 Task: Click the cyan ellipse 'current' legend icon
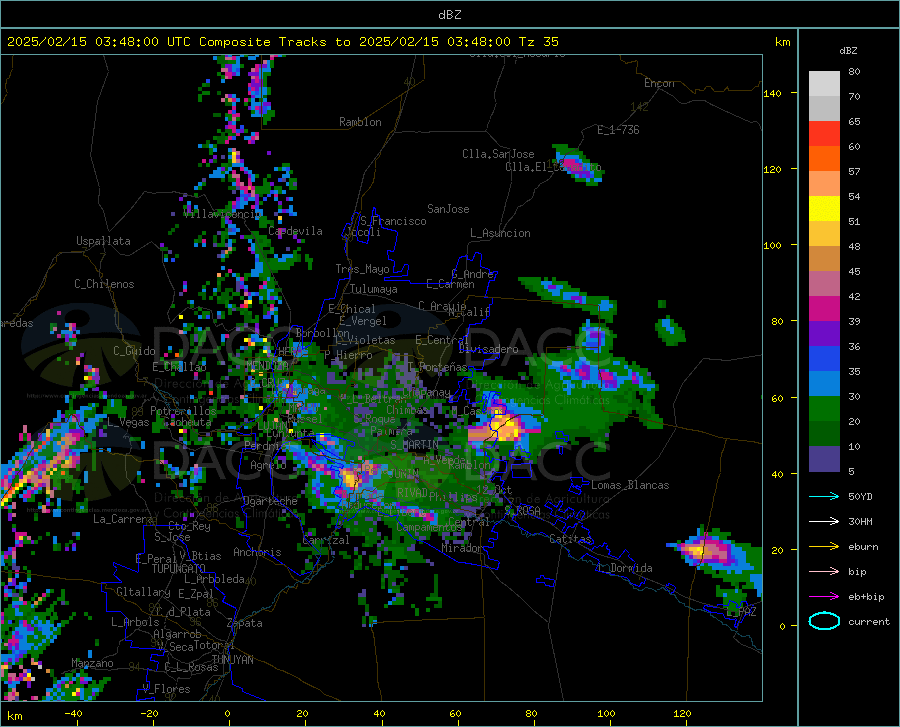click(824, 621)
